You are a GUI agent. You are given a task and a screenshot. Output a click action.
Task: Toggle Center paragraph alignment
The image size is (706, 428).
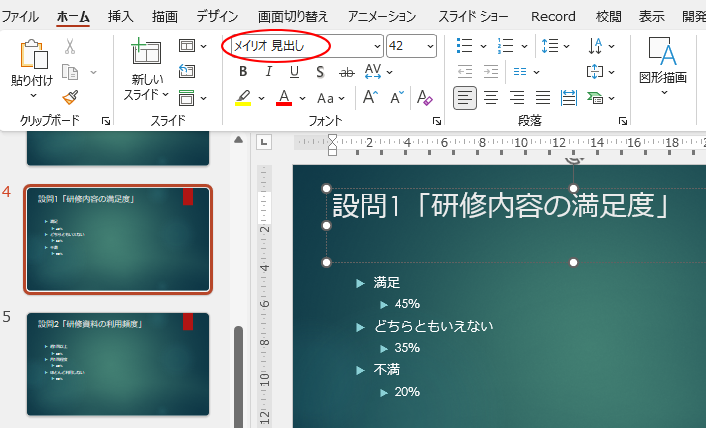pos(491,98)
